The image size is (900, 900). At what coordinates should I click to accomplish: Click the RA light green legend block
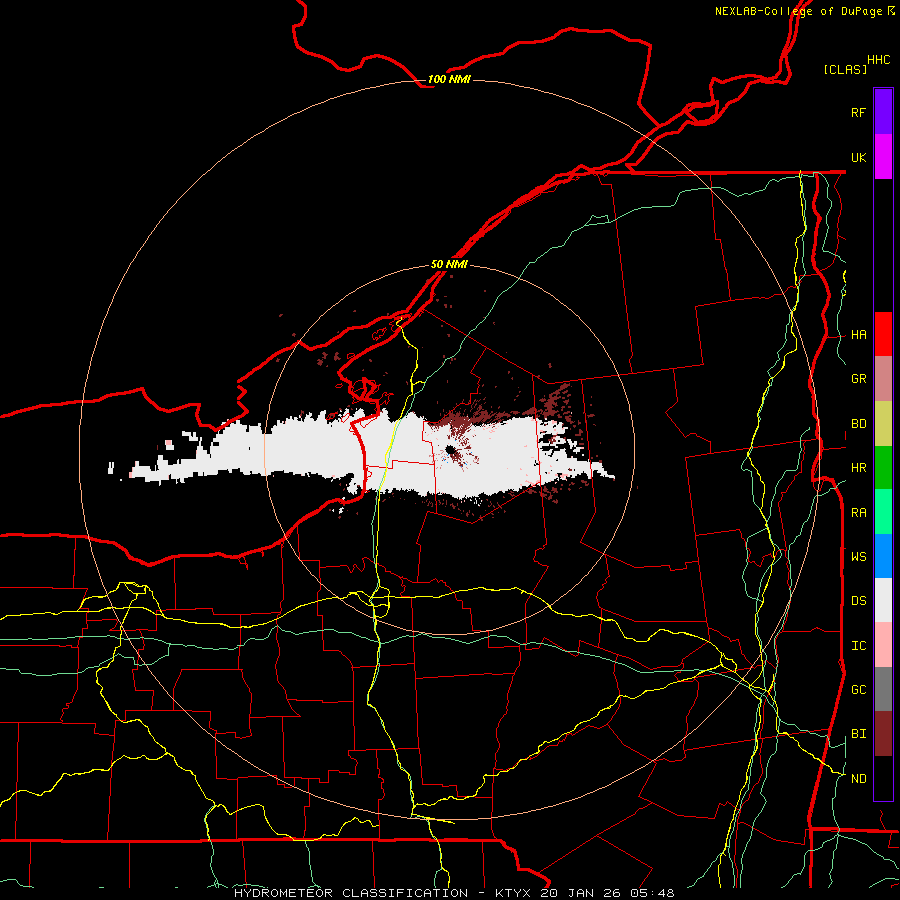tap(883, 512)
